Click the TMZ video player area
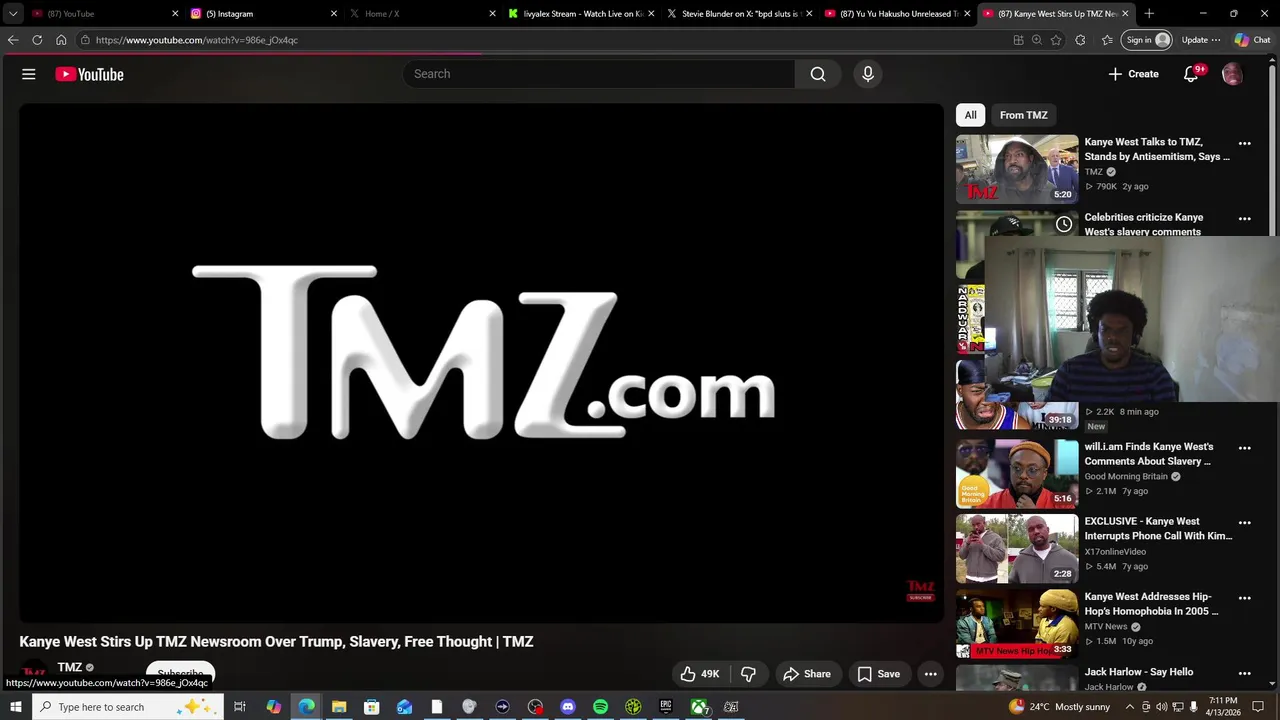 tap(481, 363)
